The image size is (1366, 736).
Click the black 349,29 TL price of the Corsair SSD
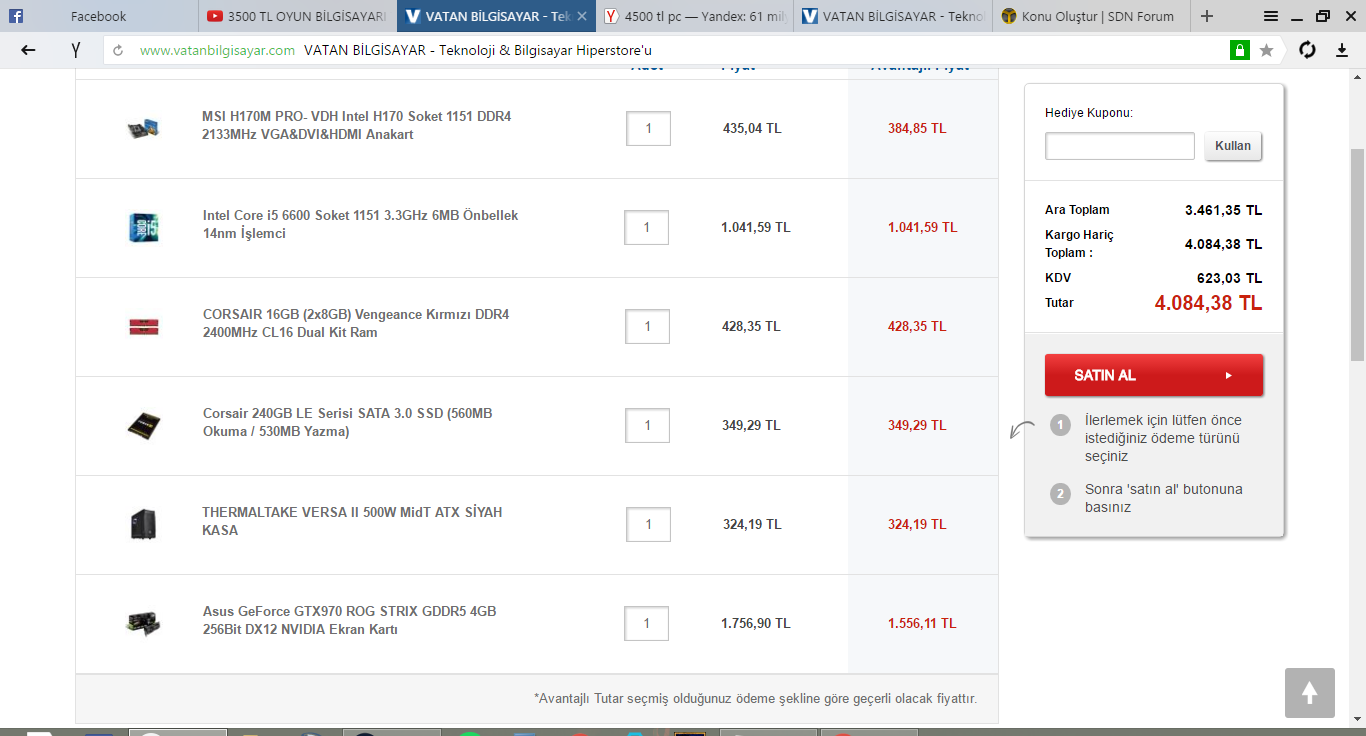click(x=751, y=425)
